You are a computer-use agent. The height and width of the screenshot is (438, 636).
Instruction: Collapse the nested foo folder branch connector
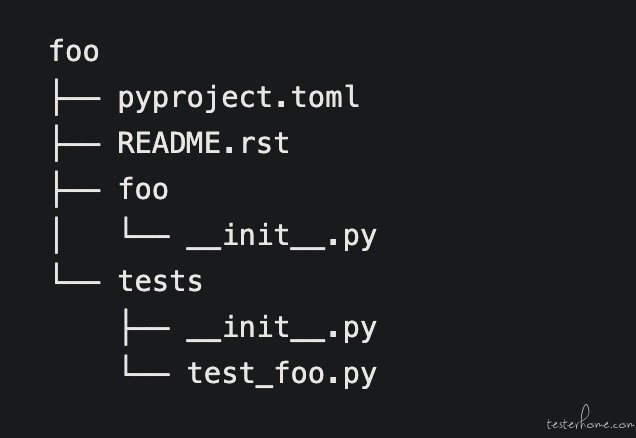[x=75, y=189]
